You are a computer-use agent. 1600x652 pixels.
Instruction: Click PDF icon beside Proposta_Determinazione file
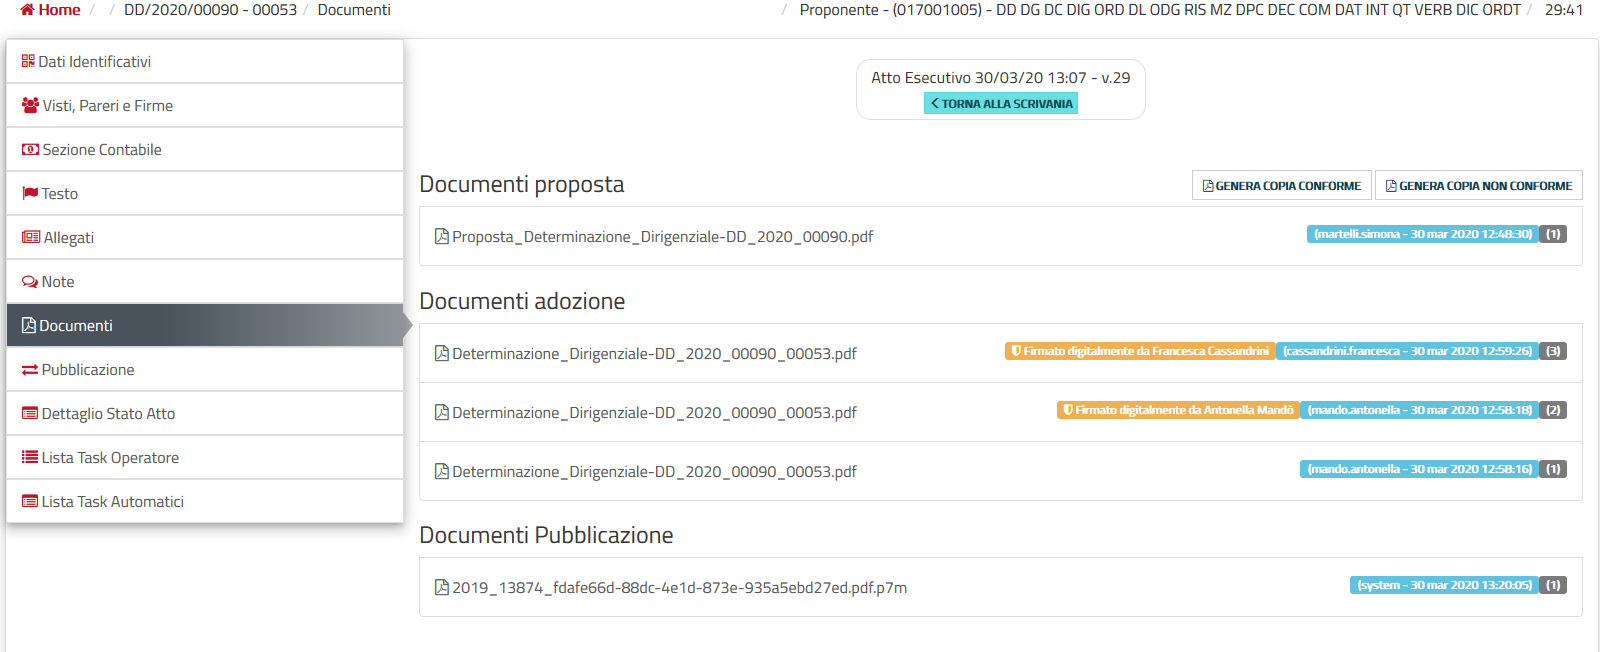(x=441, y=237)
